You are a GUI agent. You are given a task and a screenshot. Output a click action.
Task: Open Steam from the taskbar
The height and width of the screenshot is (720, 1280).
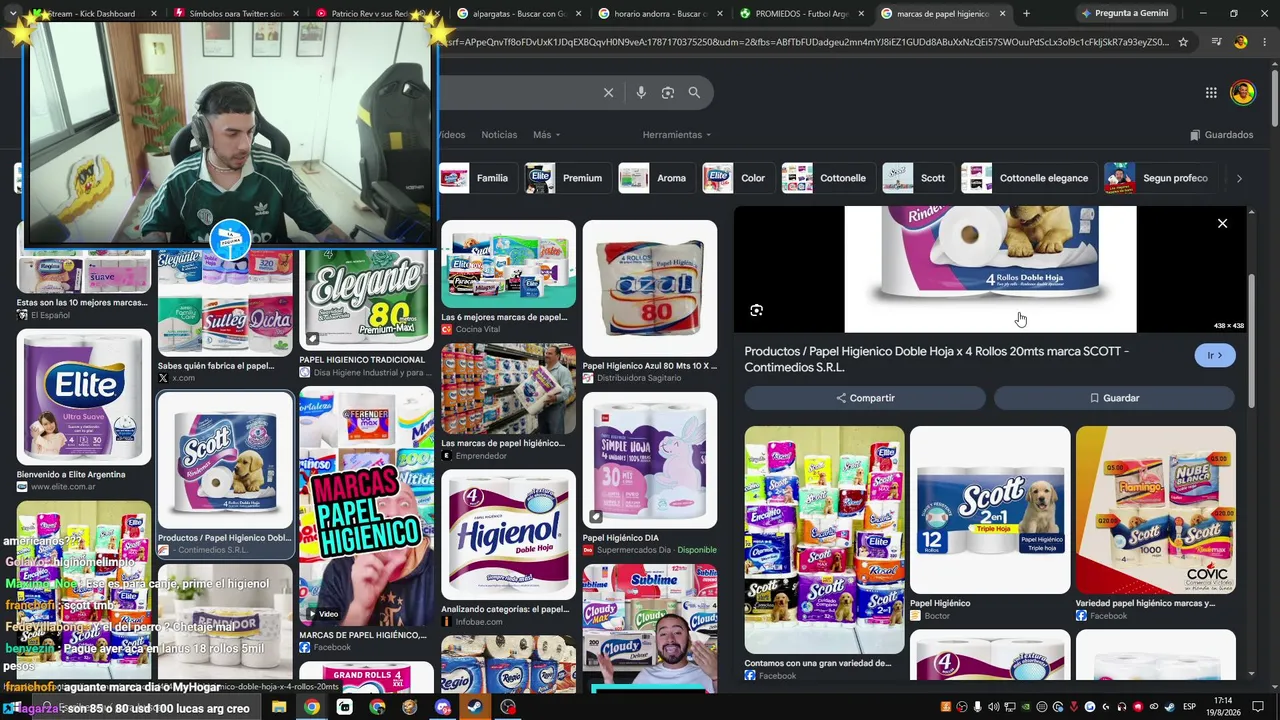475,707
